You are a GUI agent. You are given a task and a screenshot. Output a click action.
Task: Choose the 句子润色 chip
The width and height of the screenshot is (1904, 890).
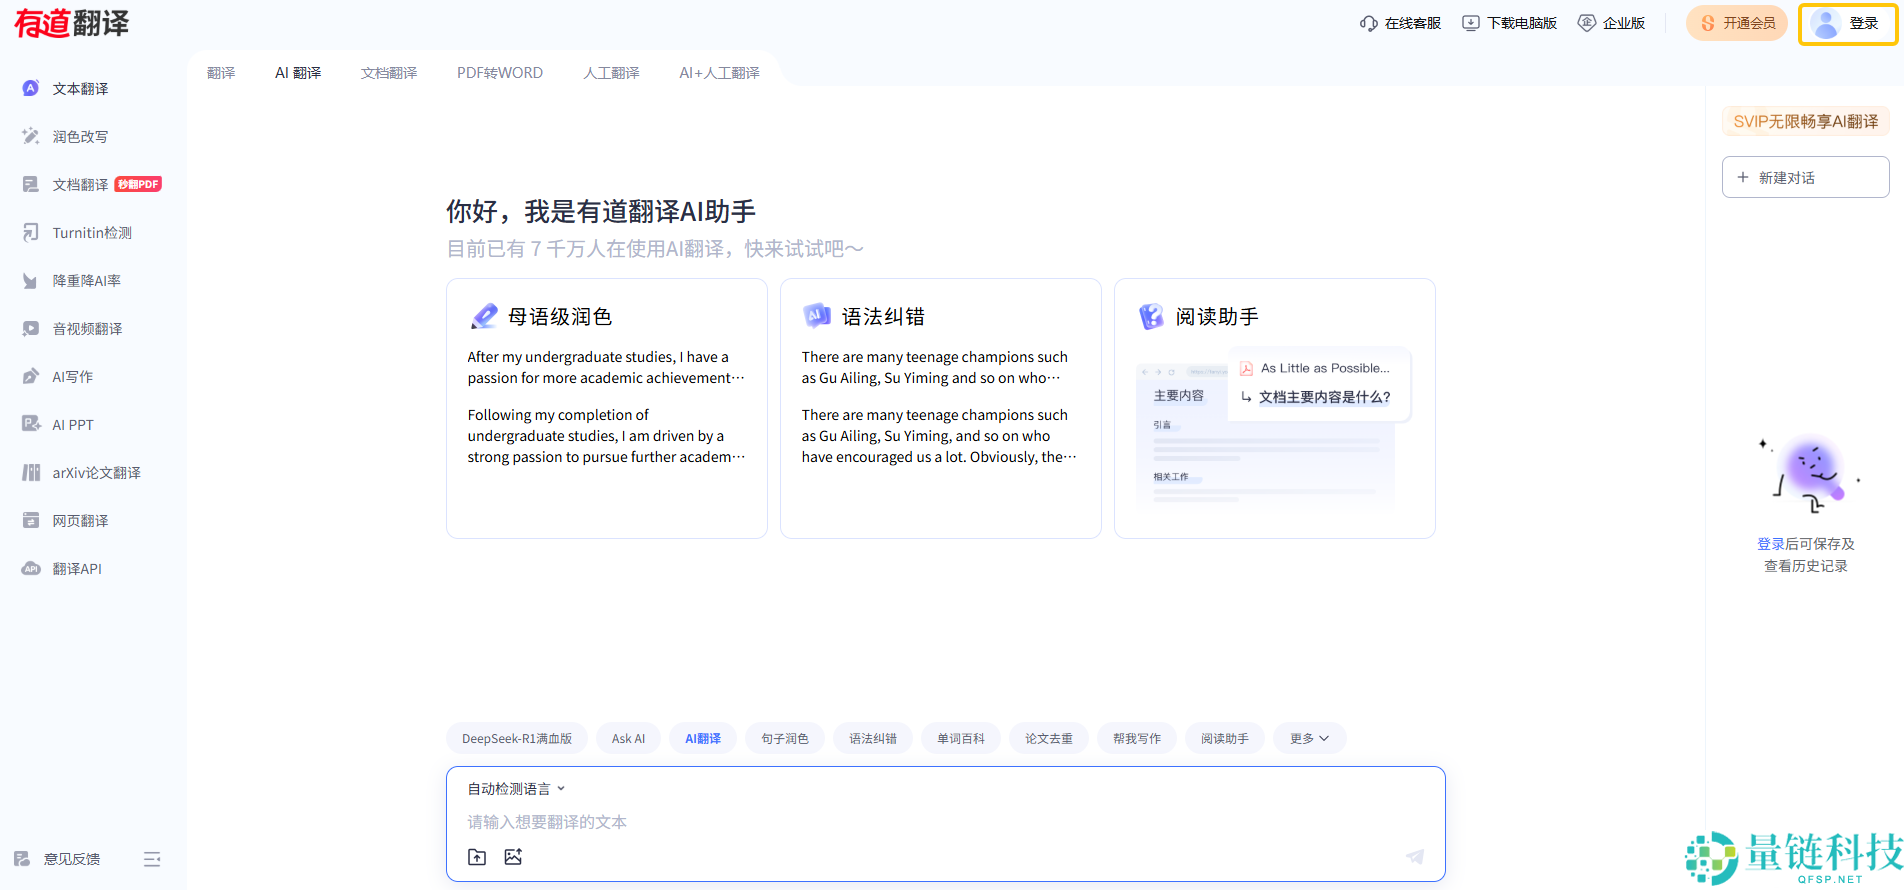[x=785, y=739]
